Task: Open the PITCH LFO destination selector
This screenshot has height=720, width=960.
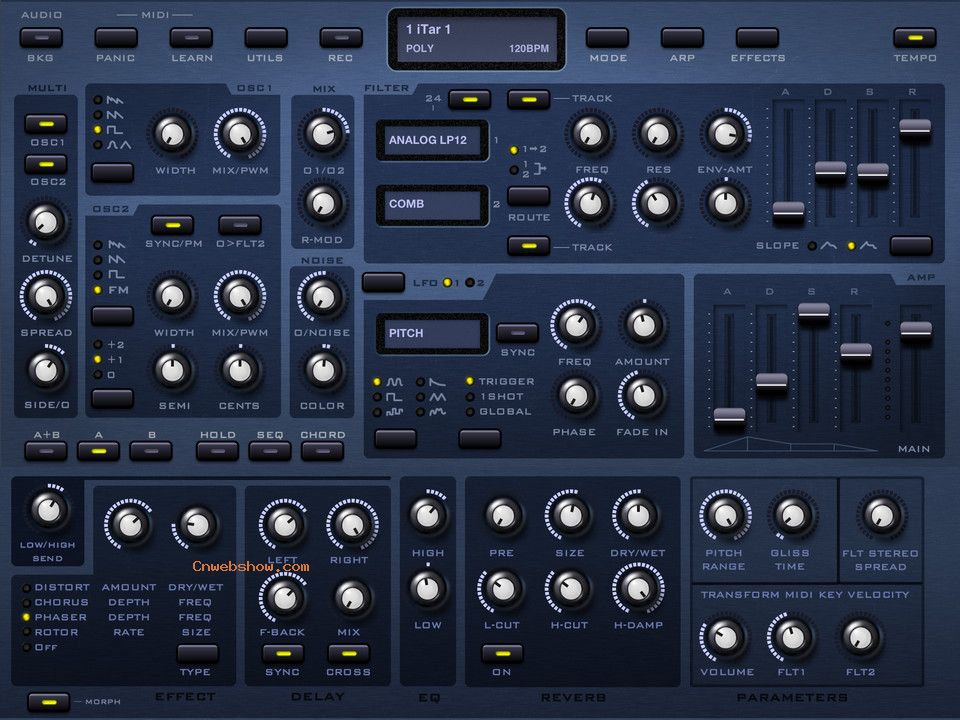Action: click(432, 334)
